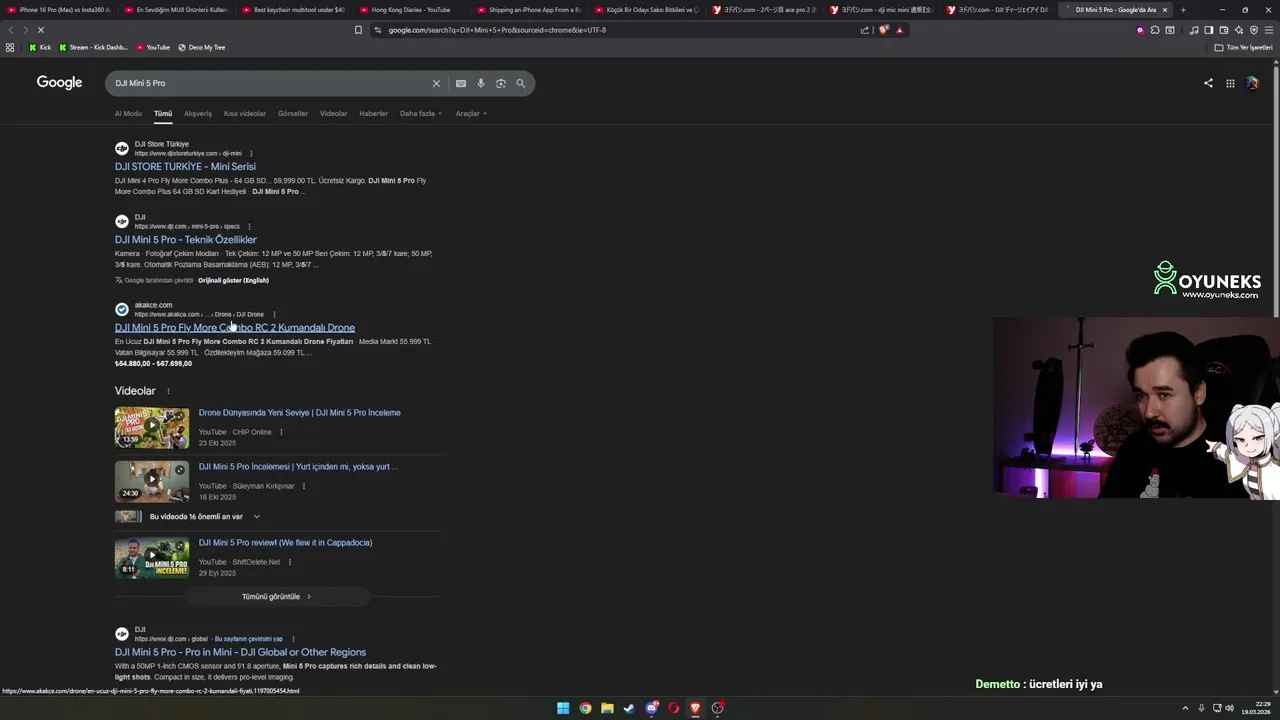Image resolution: width=1280 pixels, height=720 pixels.
Task: Open more options for DJI Store Türkiye result
Action: point(251,153)
